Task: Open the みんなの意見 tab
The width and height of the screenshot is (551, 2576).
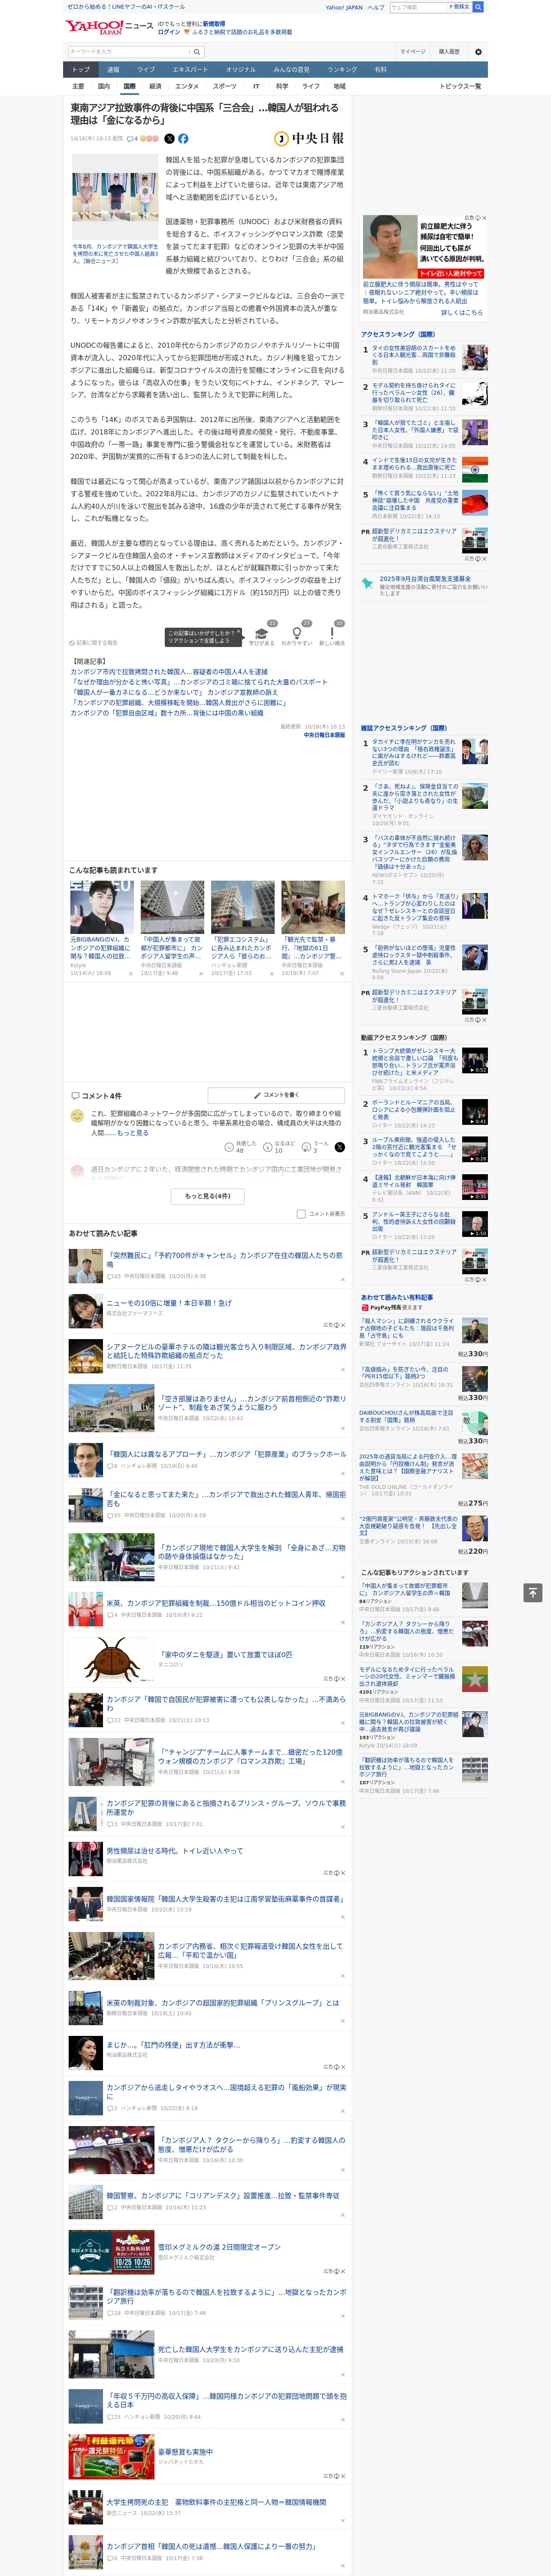Action: 291,70
